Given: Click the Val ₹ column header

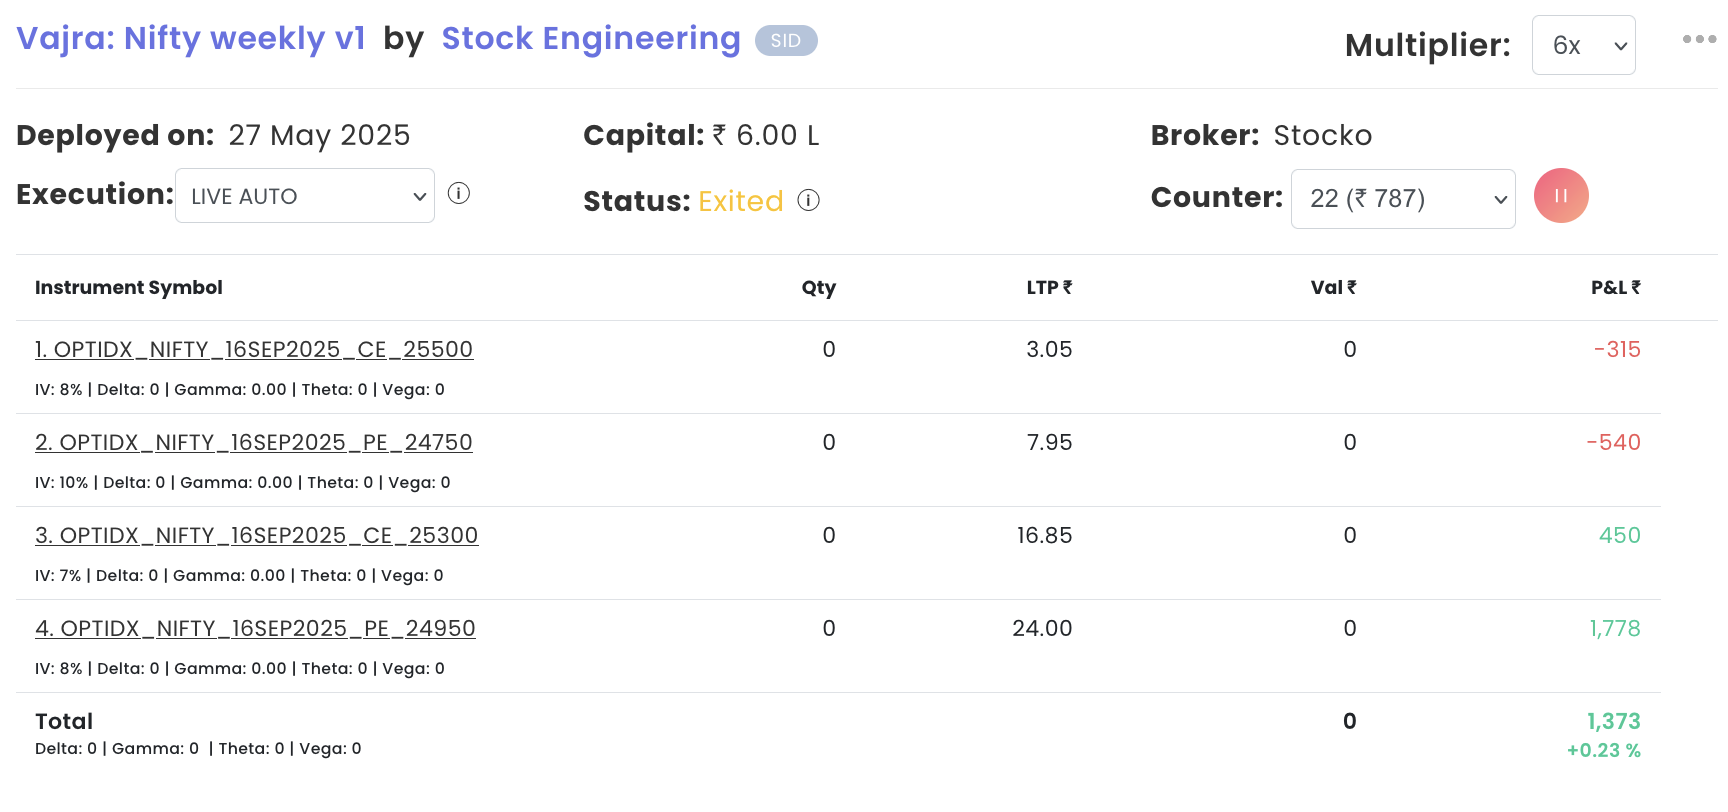Looking at the screenshot, I should click(x=1333, y=288).
